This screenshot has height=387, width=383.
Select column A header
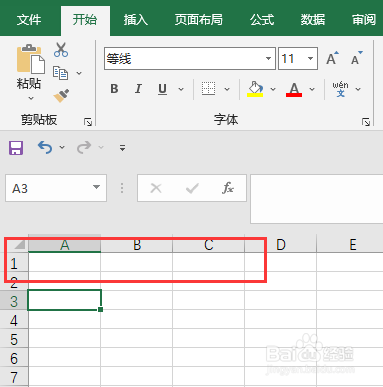point(65,245)
